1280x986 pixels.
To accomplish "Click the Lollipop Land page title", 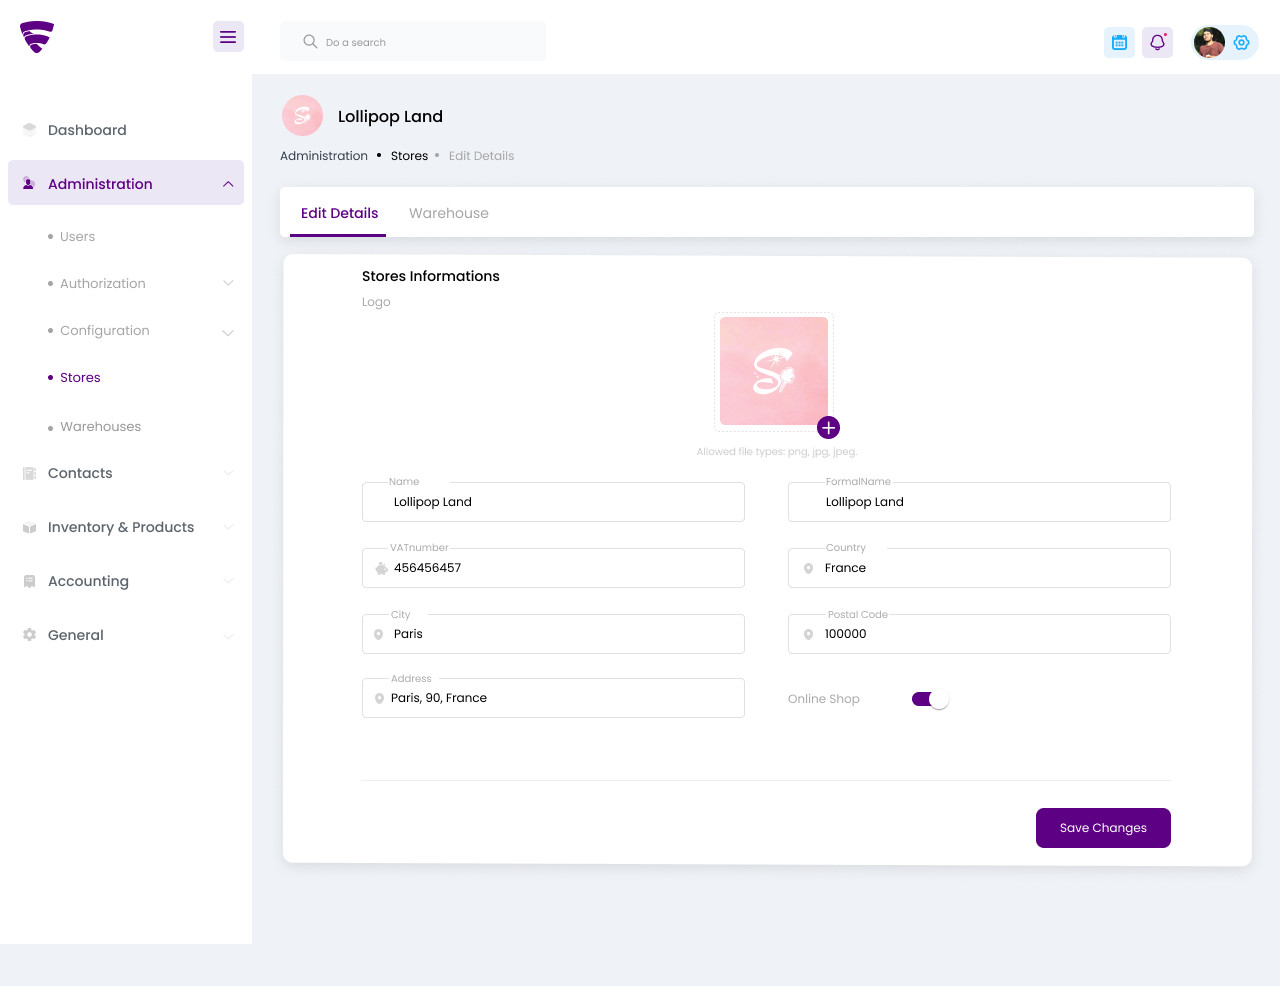I will [390, 116].
